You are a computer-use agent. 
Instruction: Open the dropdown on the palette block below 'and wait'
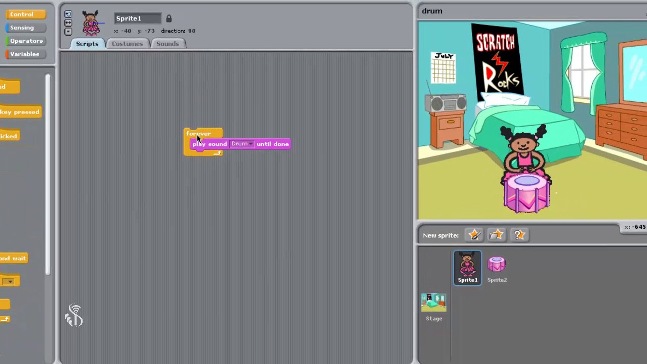point(10,281)
